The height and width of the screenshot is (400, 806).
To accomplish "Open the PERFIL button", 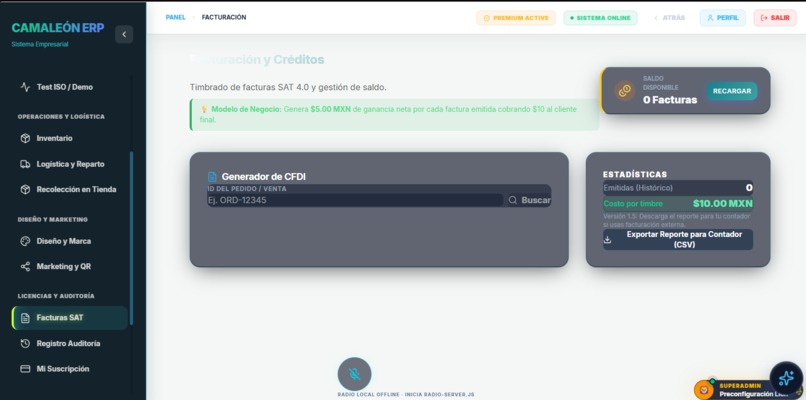I will (x=722, y=18).
